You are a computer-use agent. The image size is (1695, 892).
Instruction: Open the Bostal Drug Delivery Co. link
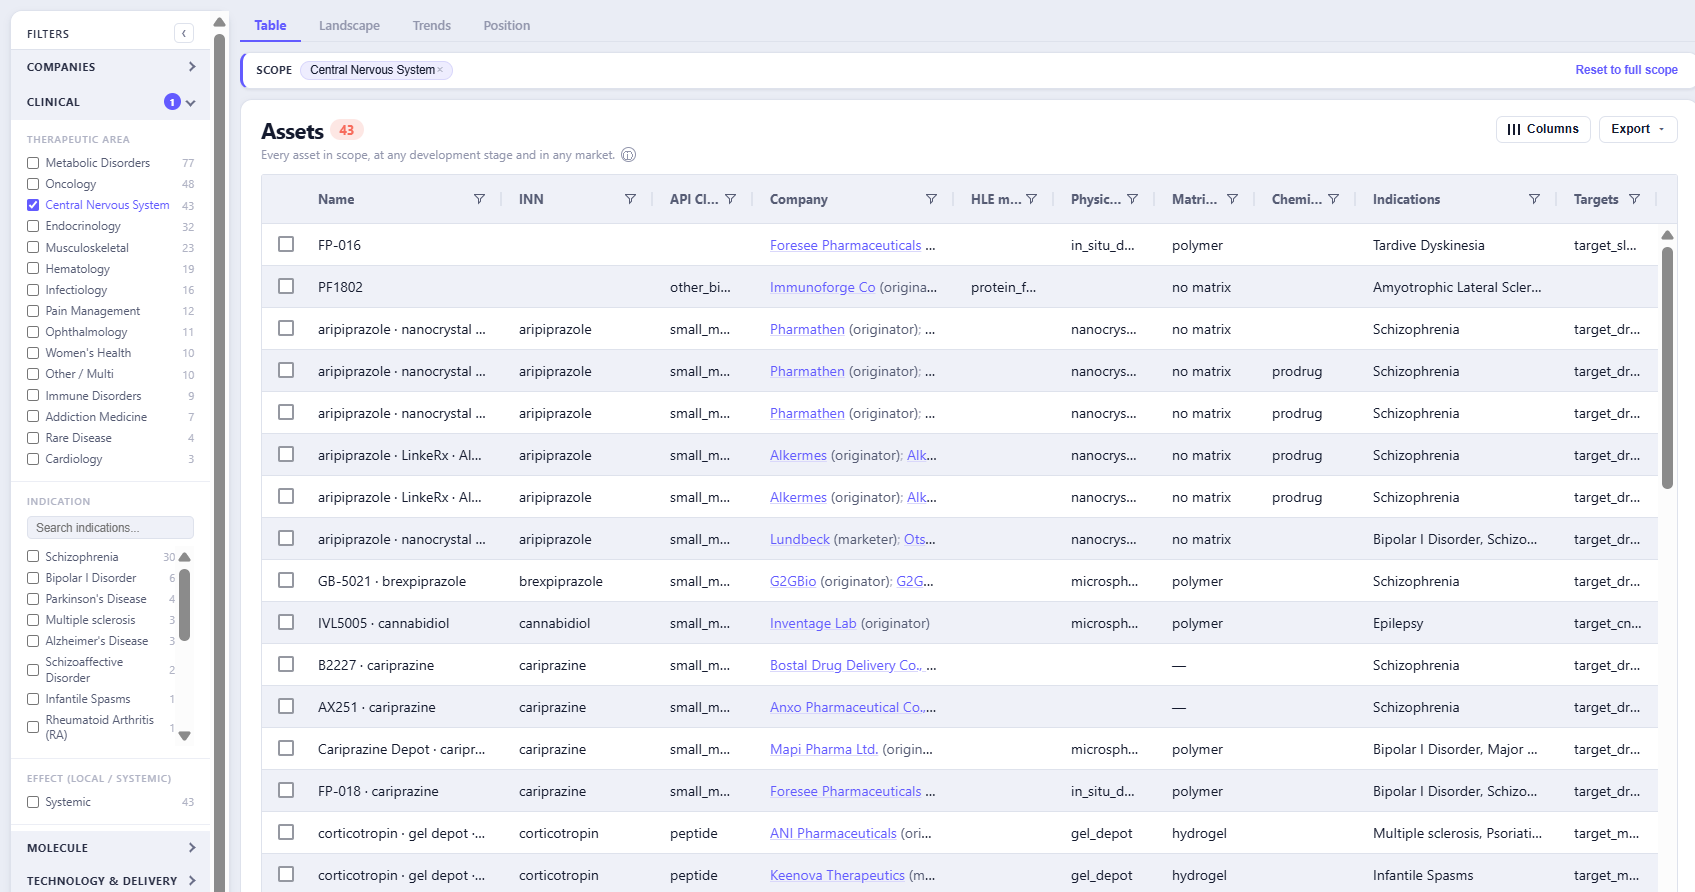(846, 665)
